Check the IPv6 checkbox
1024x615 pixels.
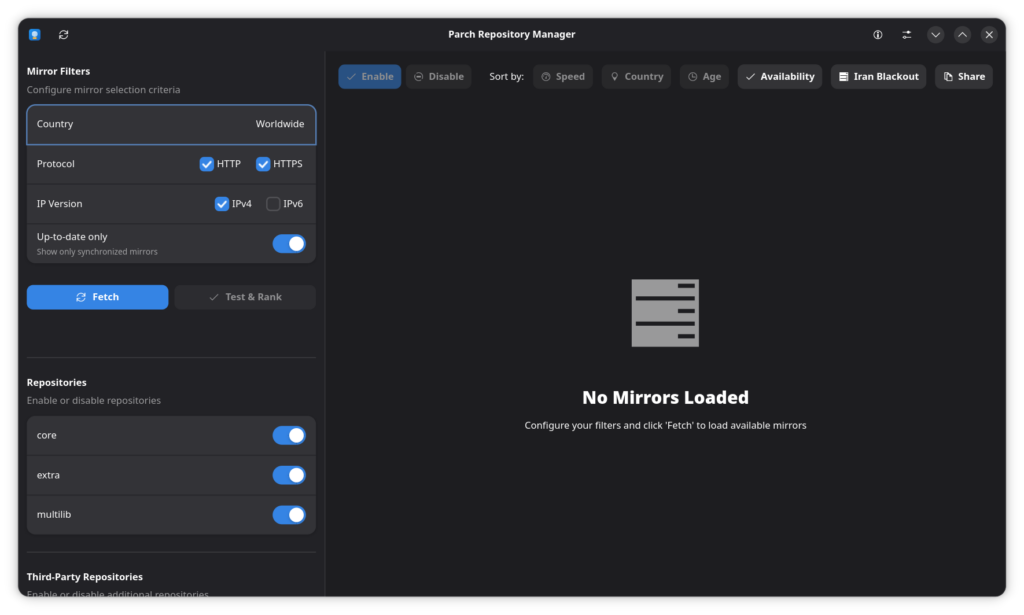(x=273, y=204)
